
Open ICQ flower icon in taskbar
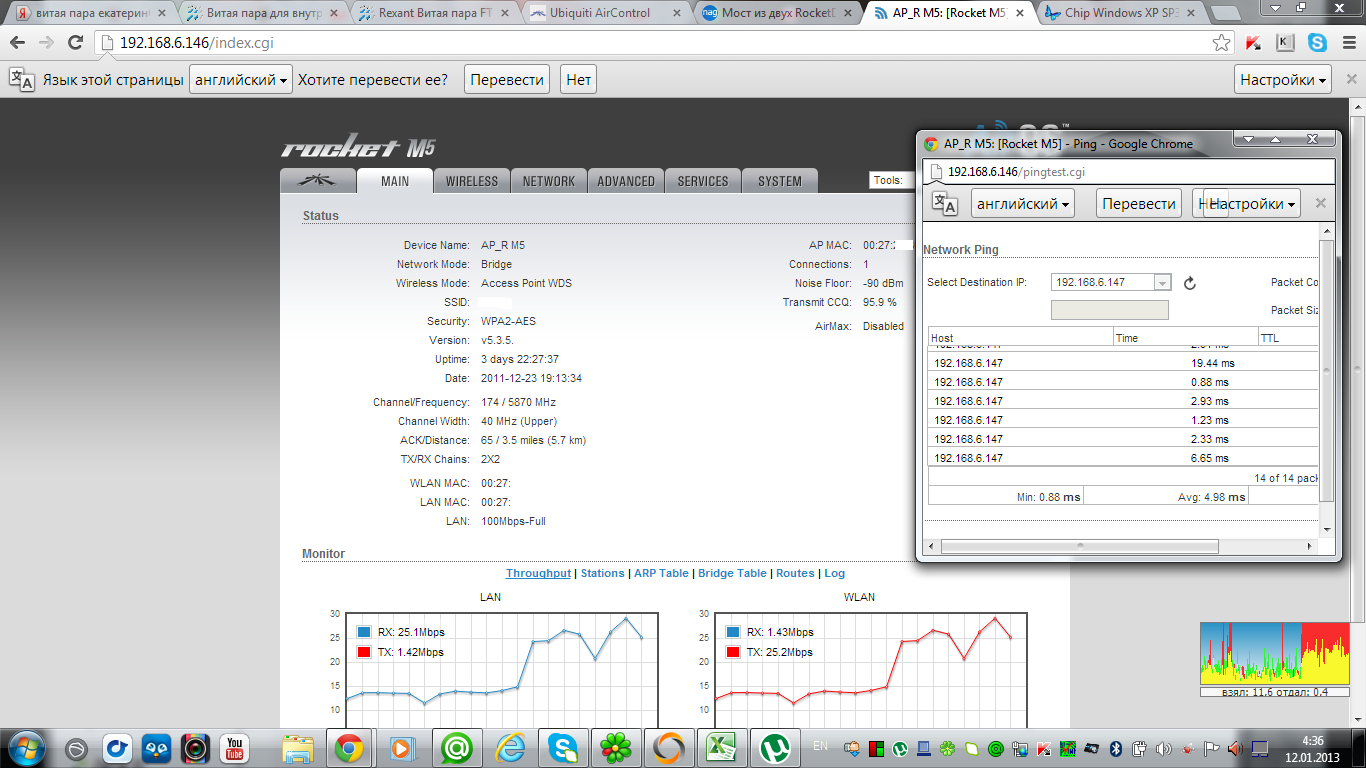click(x=614, y=747)
